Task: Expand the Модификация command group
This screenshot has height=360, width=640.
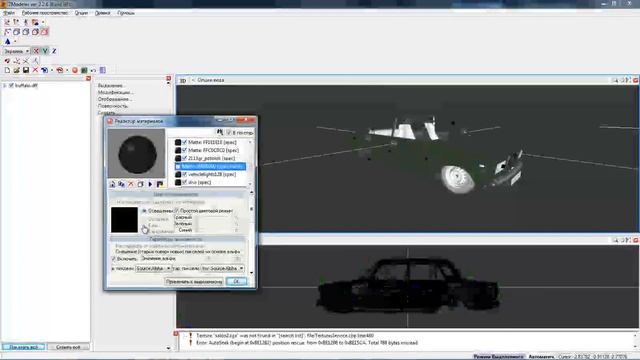Action: [x=116, y=93]
